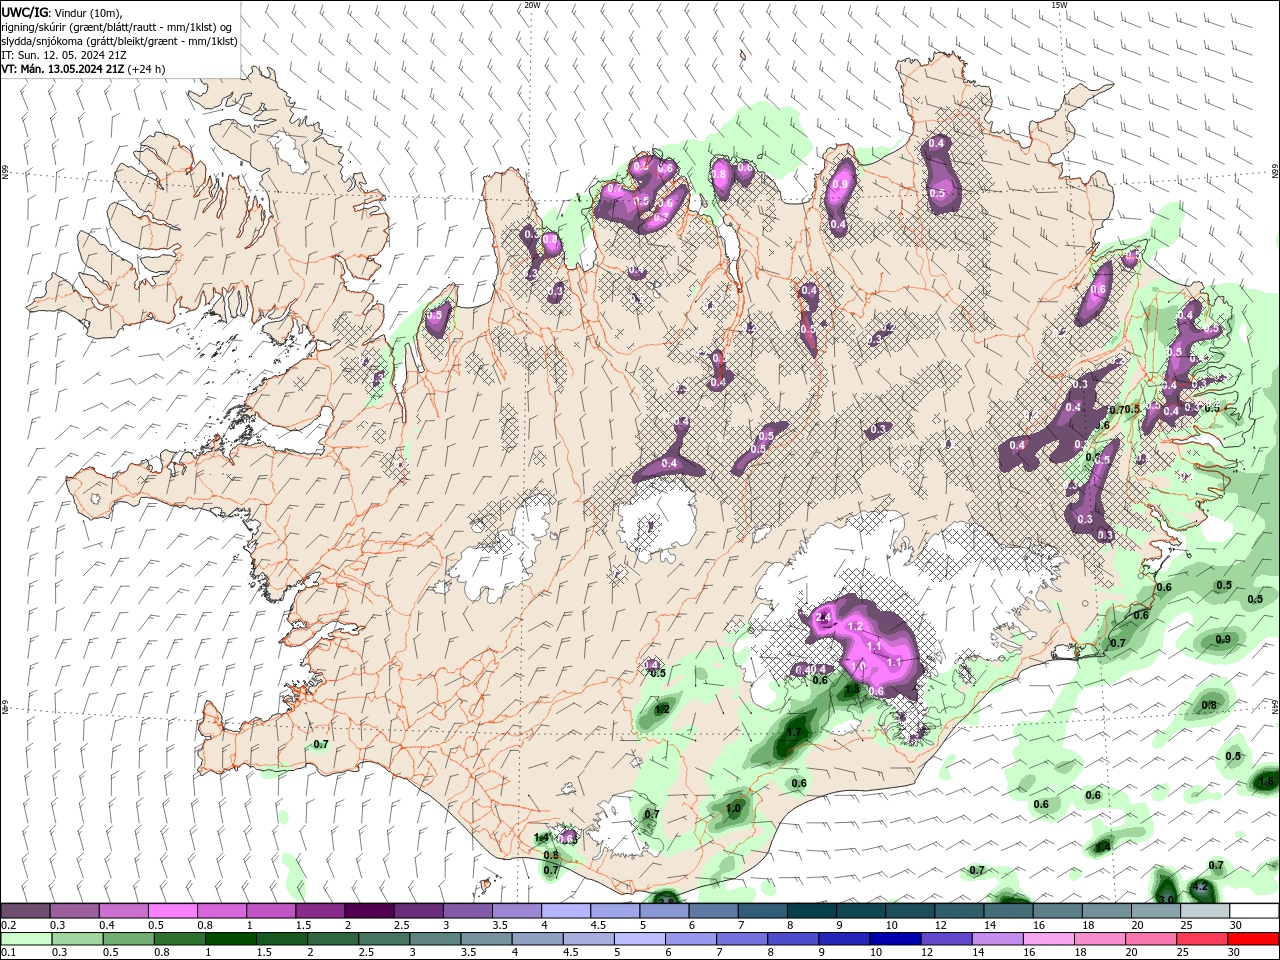1280x960 pixels.
Task: Select the '3.0' rain value on the map
Action: pos(1165,899)
